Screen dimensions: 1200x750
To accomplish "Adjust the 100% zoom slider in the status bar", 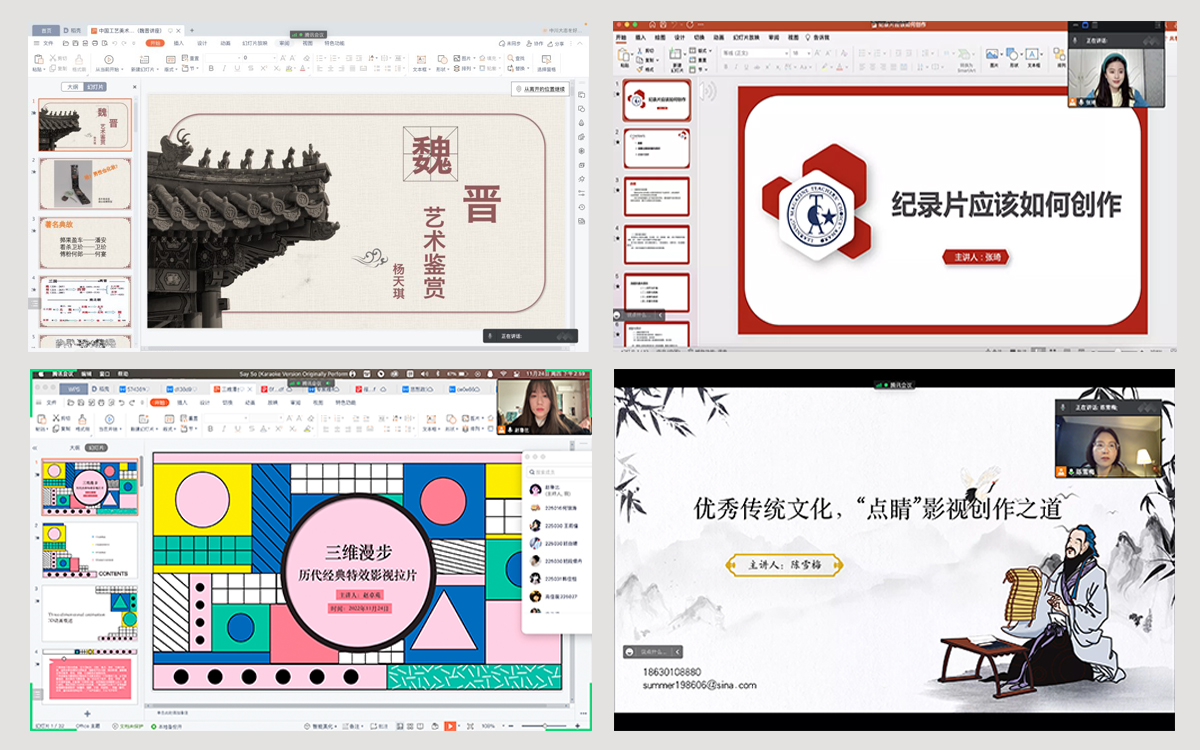I will [x=545, y=725].
